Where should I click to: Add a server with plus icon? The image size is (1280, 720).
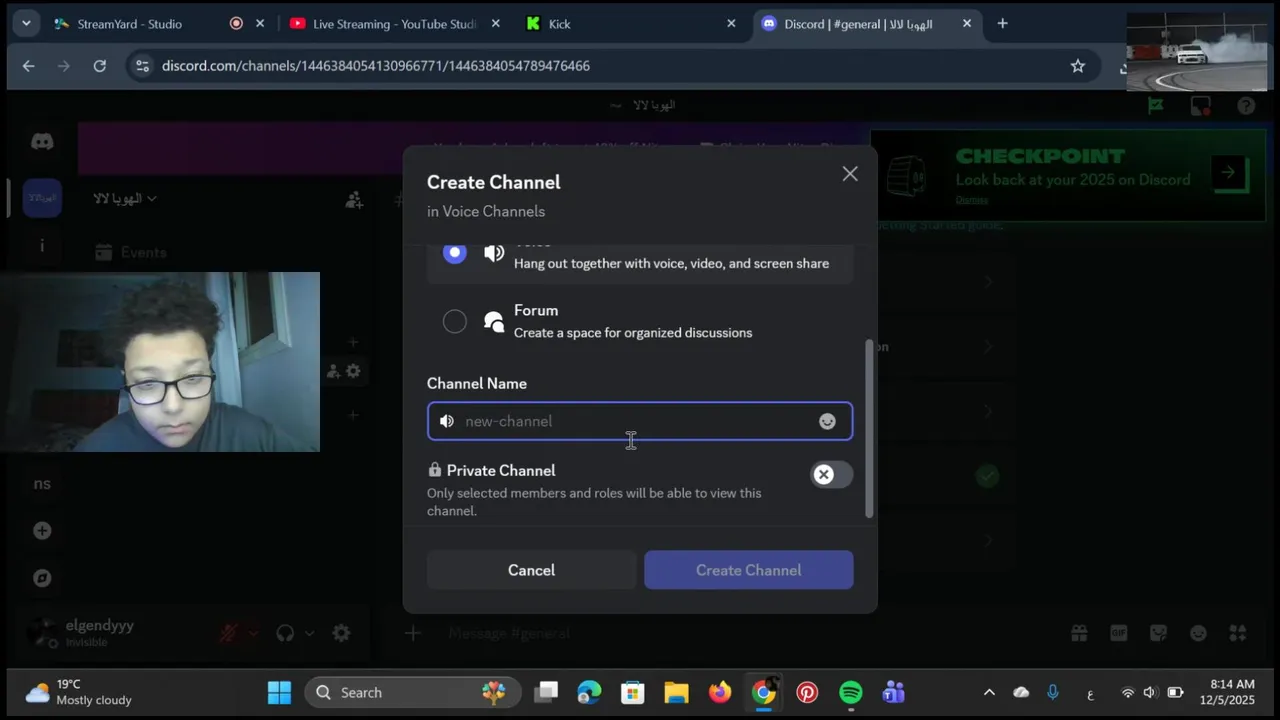42,531
